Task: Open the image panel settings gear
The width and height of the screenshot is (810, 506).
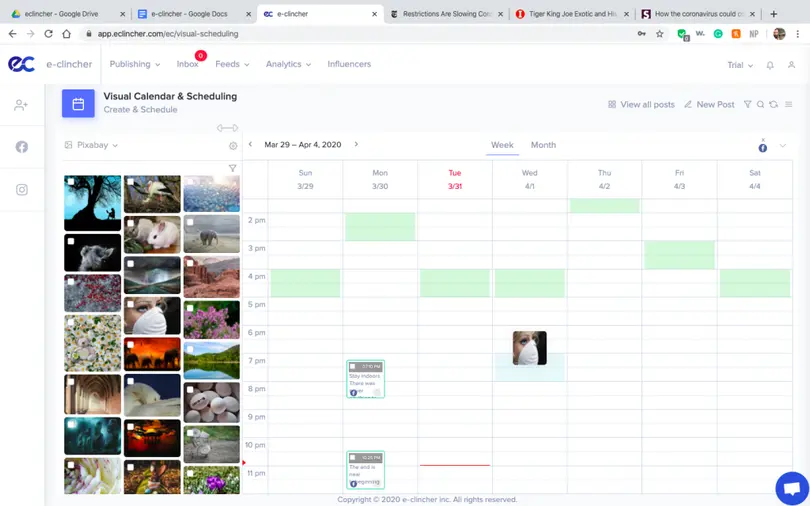Action: point(233,146)
